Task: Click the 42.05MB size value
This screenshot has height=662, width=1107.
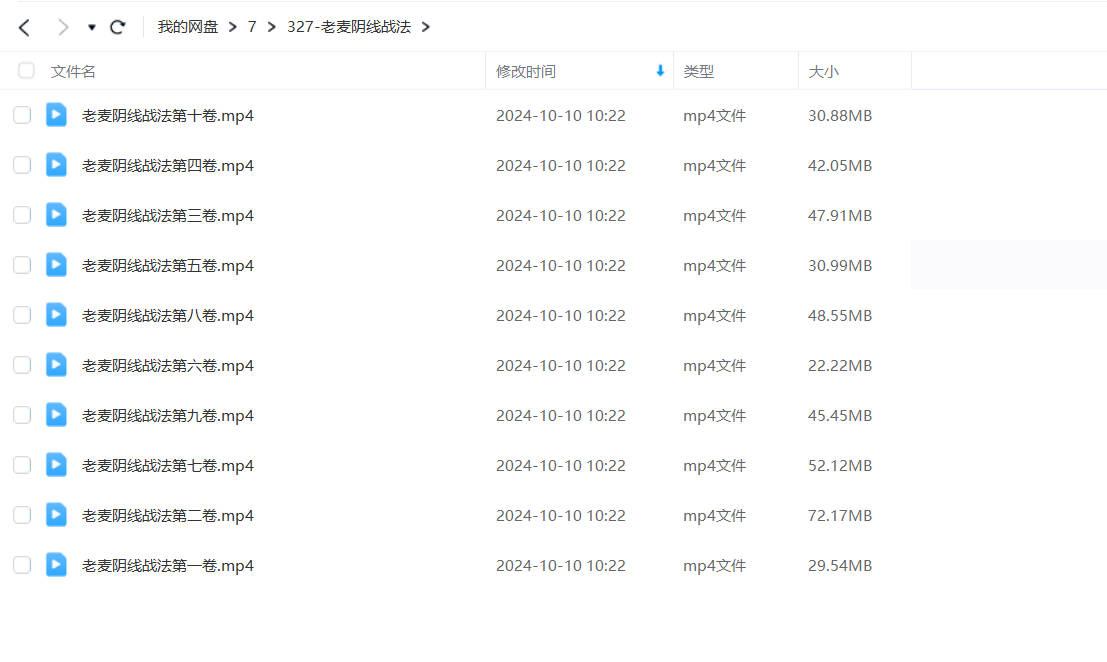Action: 840,166
